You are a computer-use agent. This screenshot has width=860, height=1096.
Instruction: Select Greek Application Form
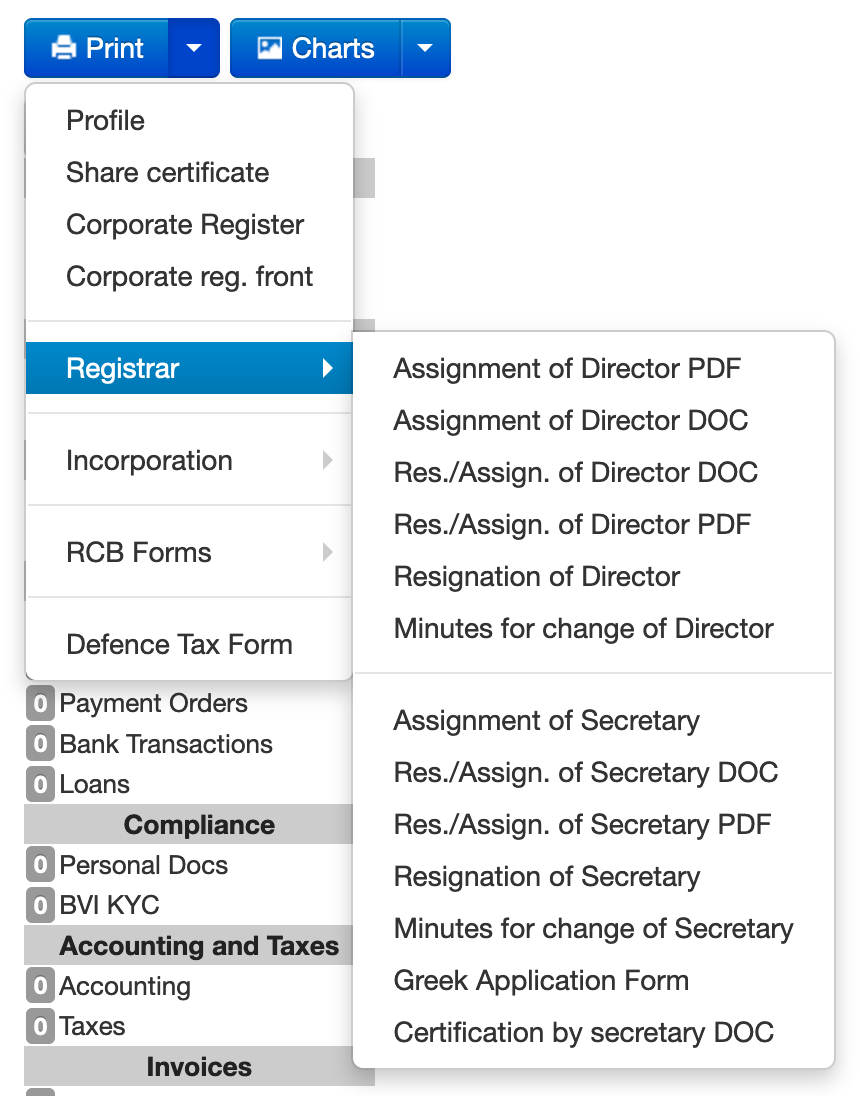tap(541, 981)
